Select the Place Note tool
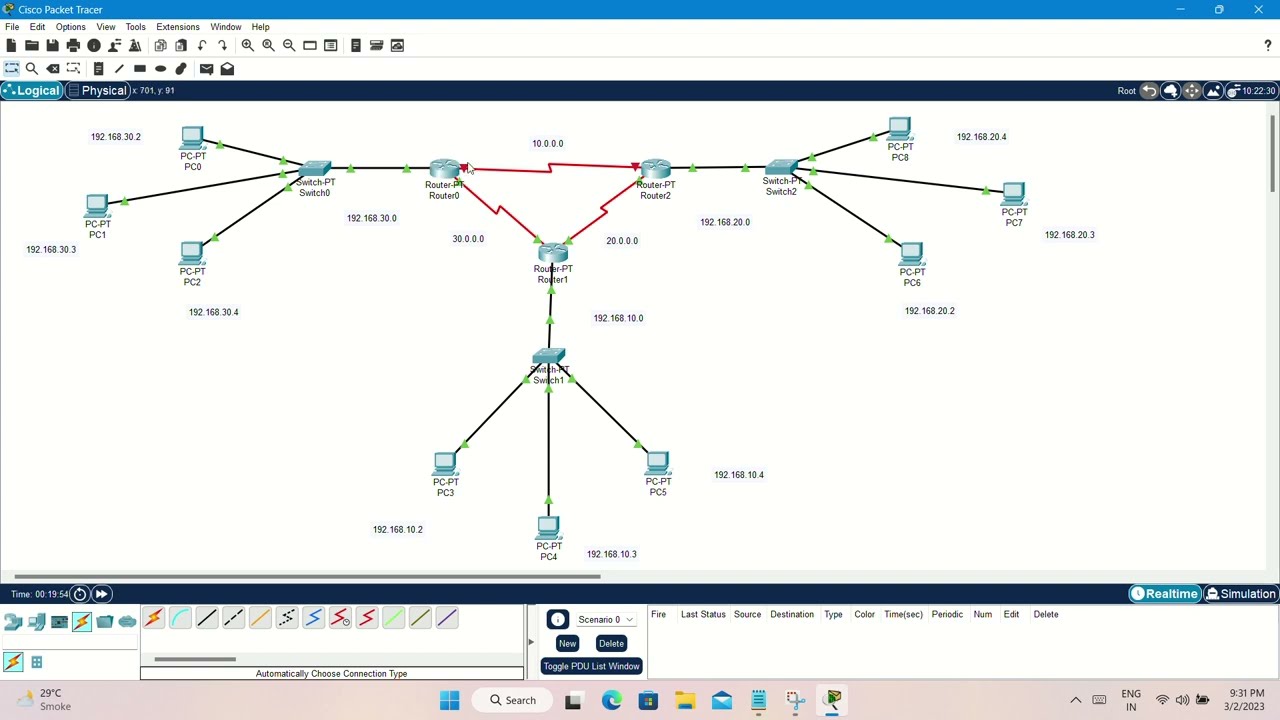 click(x=98, y=68)
